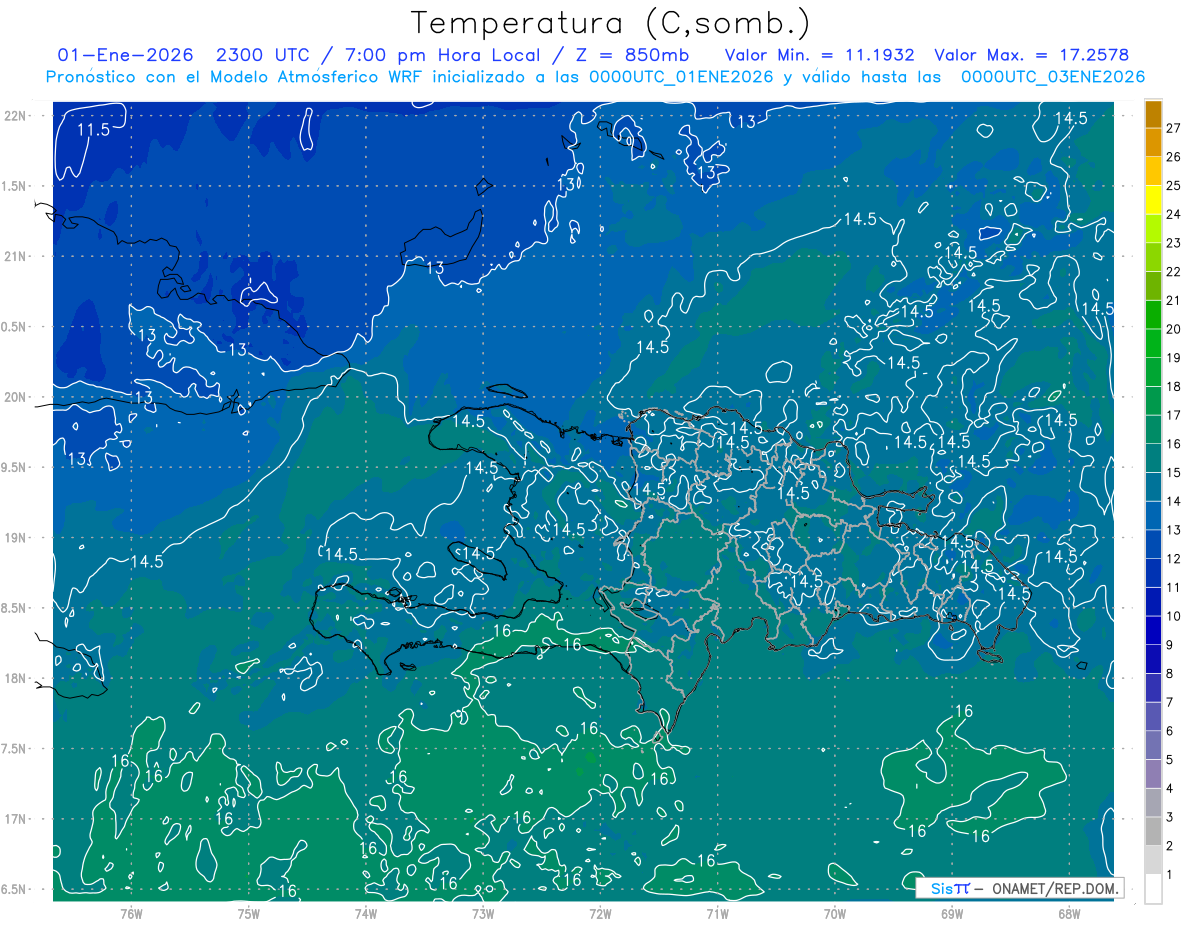1200x927 pixels.
Task: Click colorbar value label "1"
Action: [1170, 875]
